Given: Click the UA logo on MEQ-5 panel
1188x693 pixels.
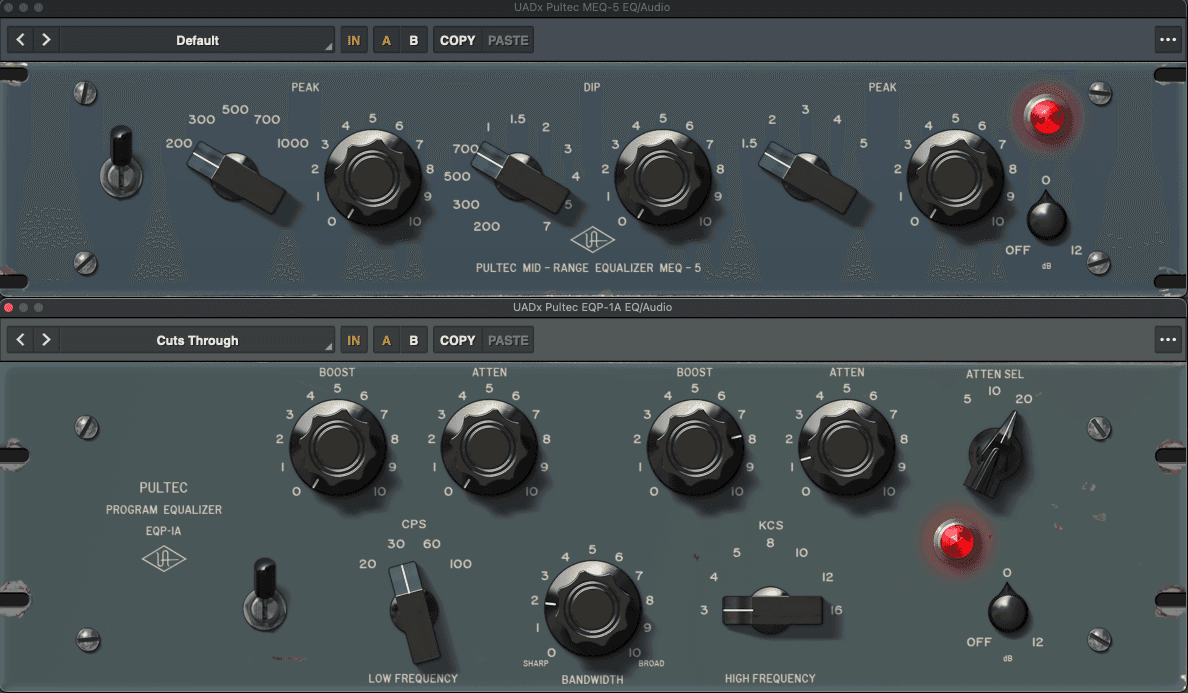Looking at the screenshot, I should [x=592, y=240].
